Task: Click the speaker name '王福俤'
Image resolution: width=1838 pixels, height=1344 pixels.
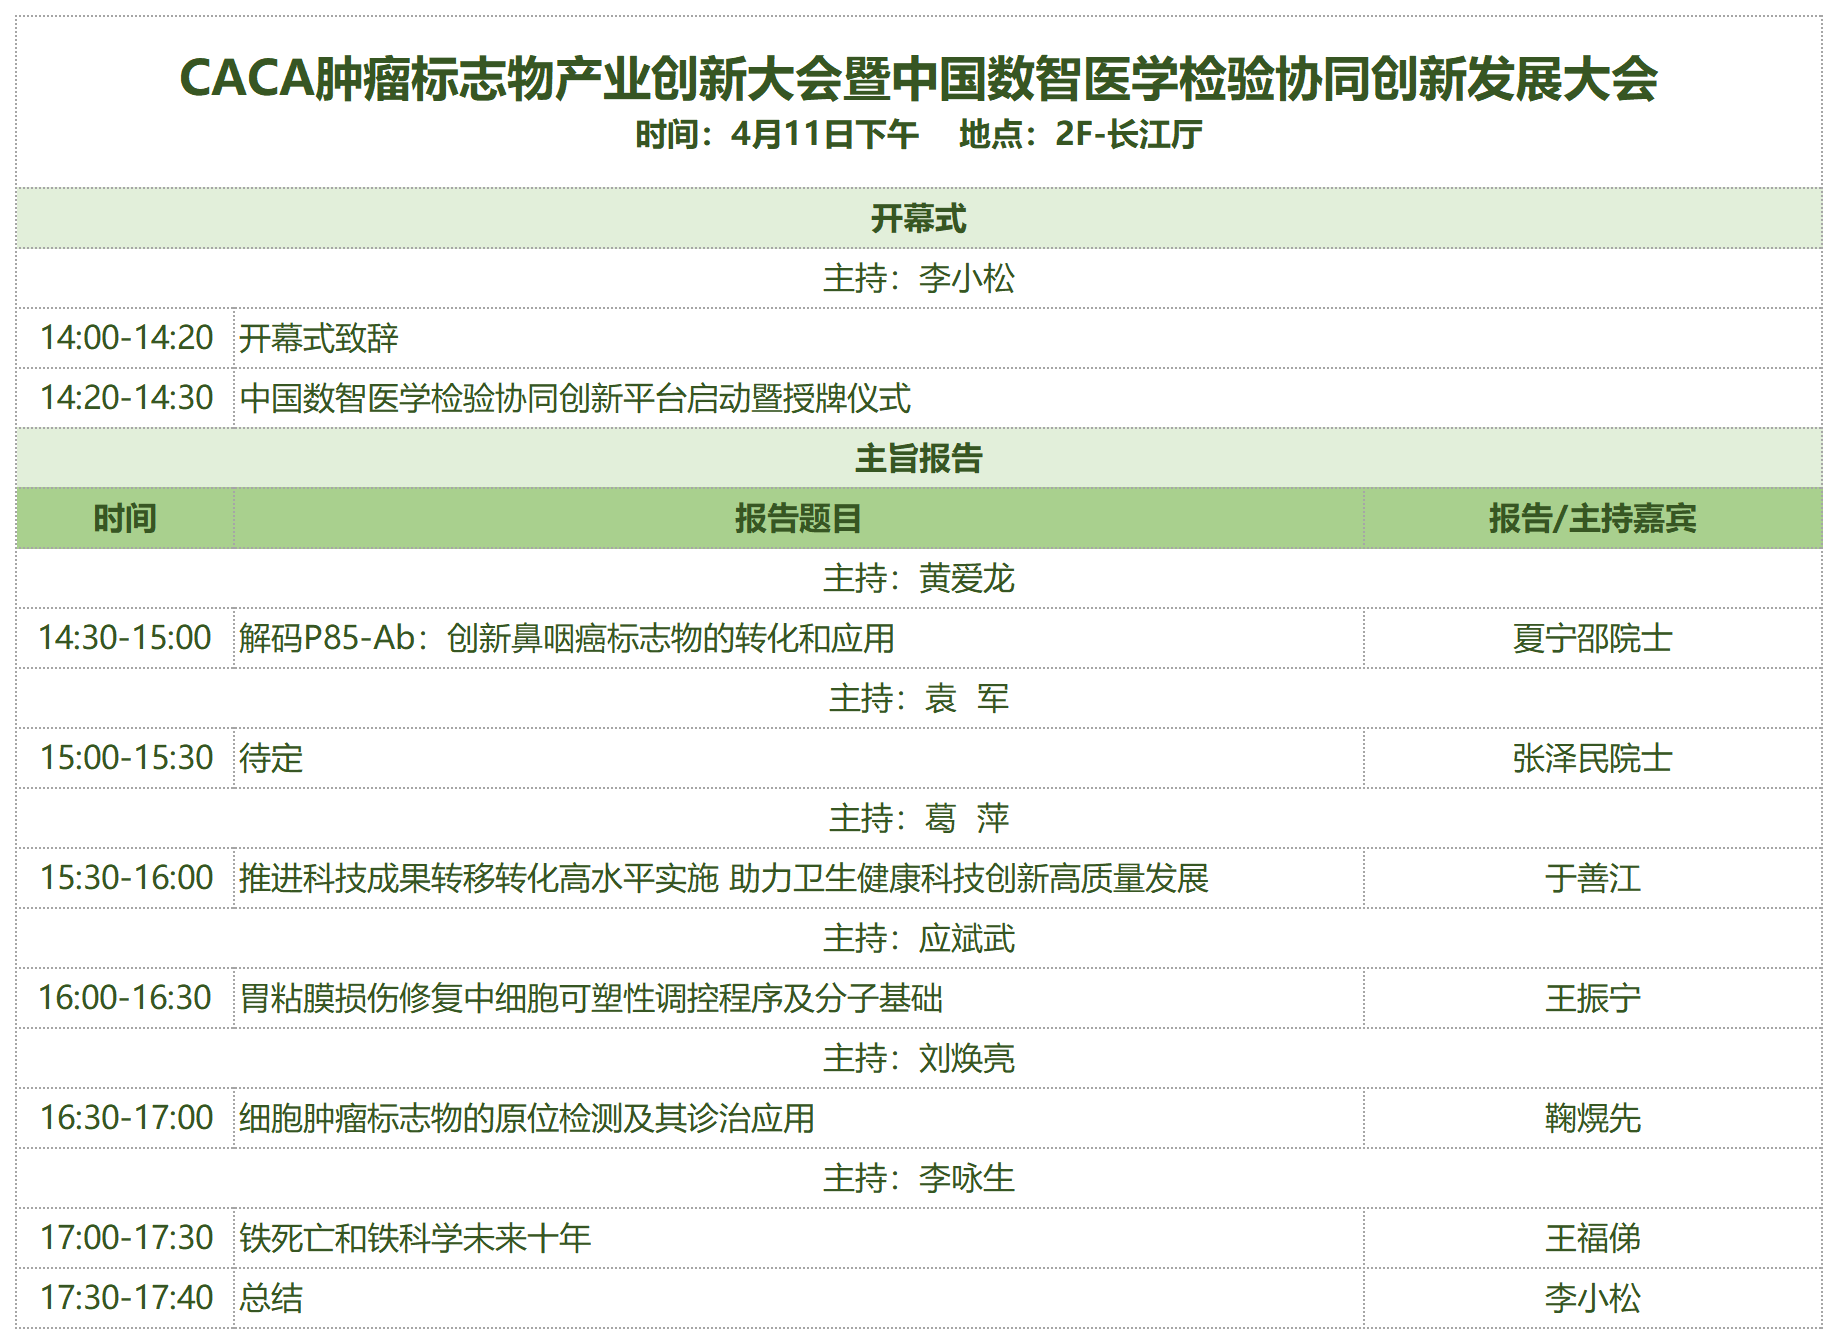Action: tap(1593, 1238)
